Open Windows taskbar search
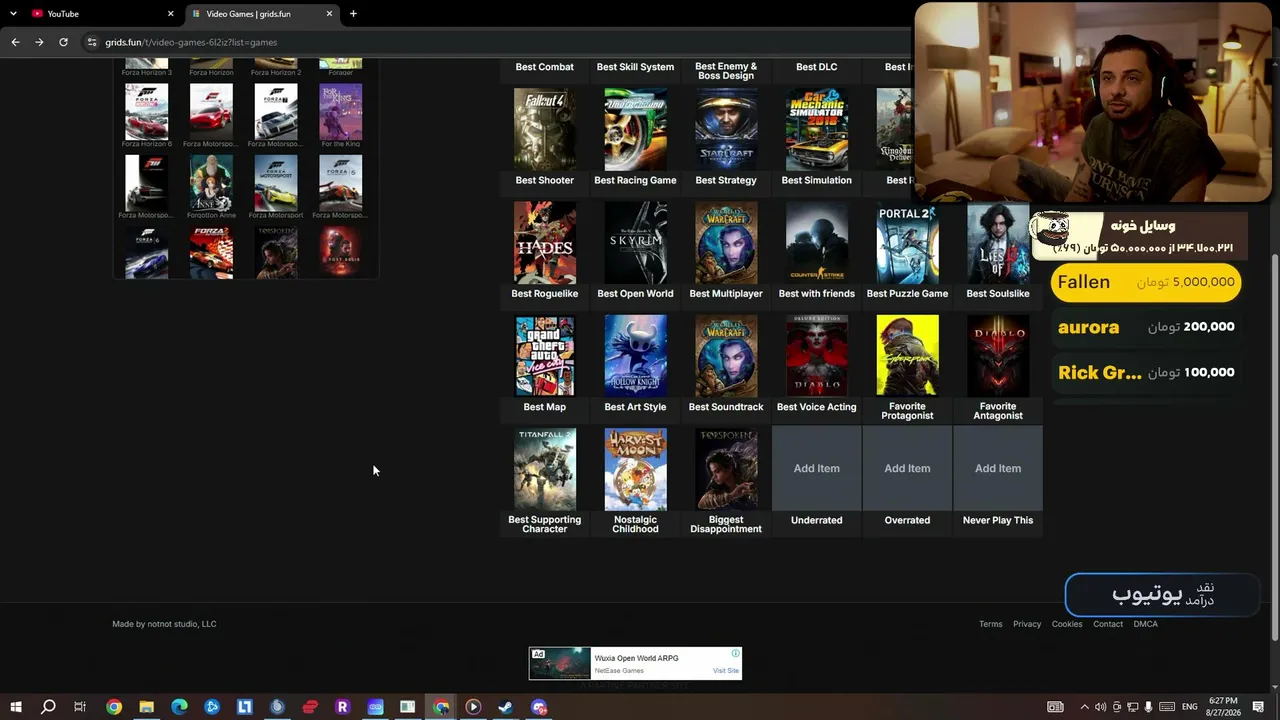1280x720 pixels. [48, 707]
